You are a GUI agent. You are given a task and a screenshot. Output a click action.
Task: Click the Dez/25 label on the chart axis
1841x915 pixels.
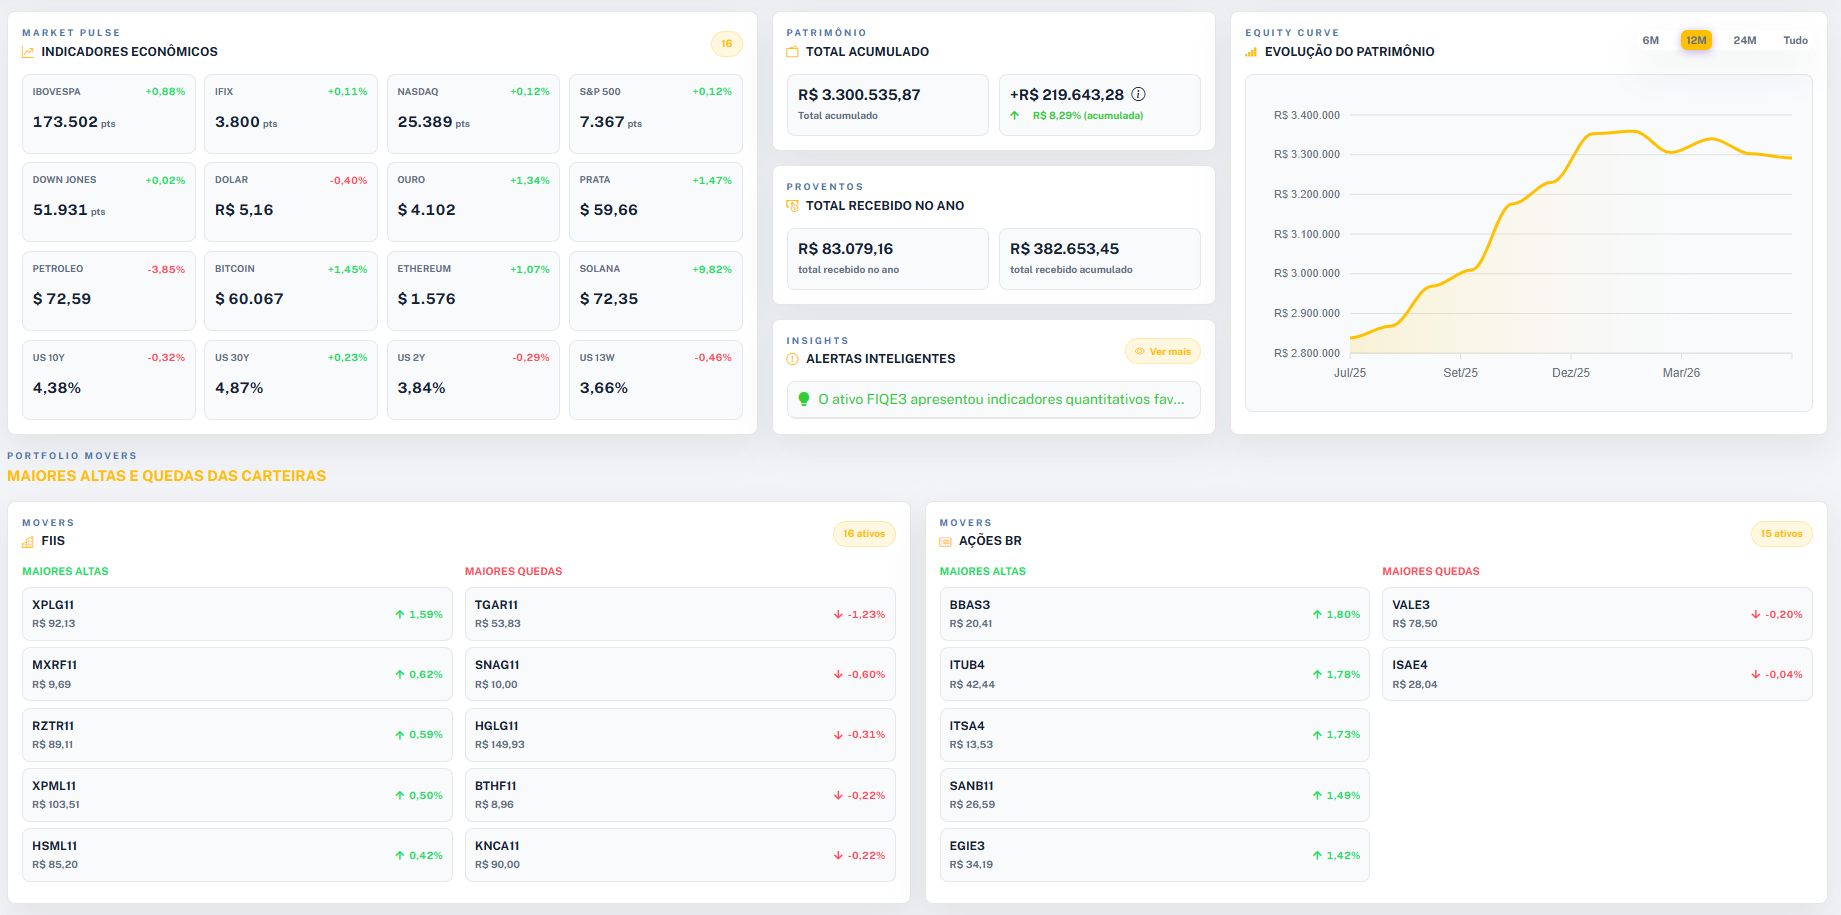click(1571, 373)
